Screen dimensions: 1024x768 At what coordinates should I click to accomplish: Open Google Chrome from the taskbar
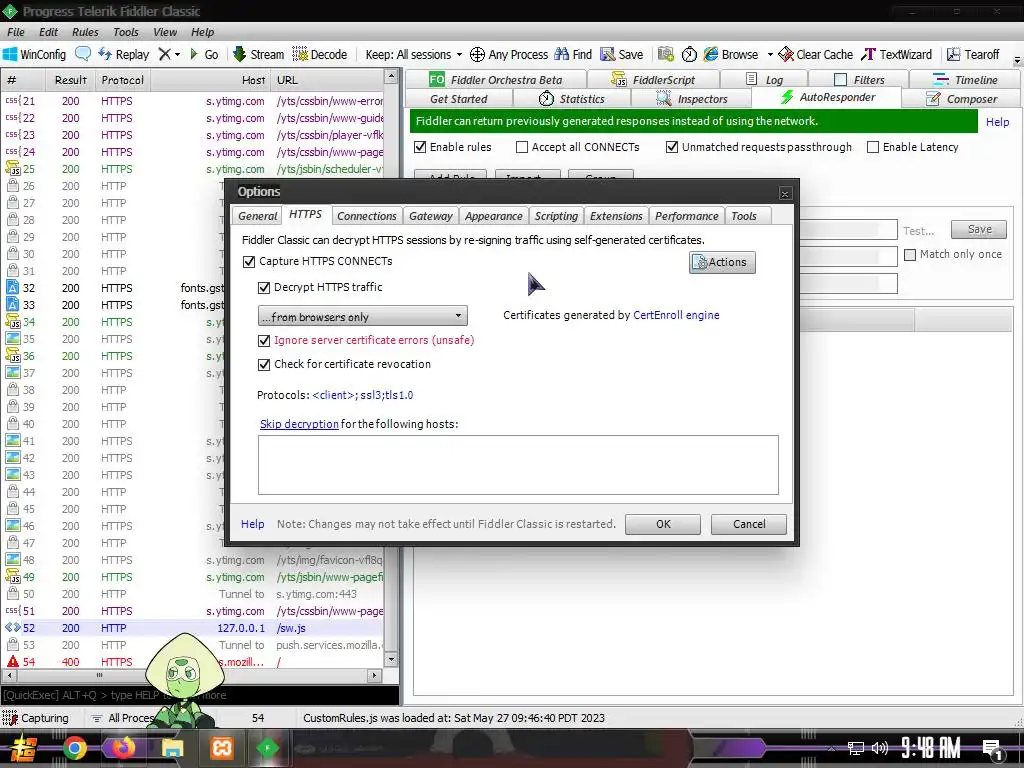click(x=74, y=748)
